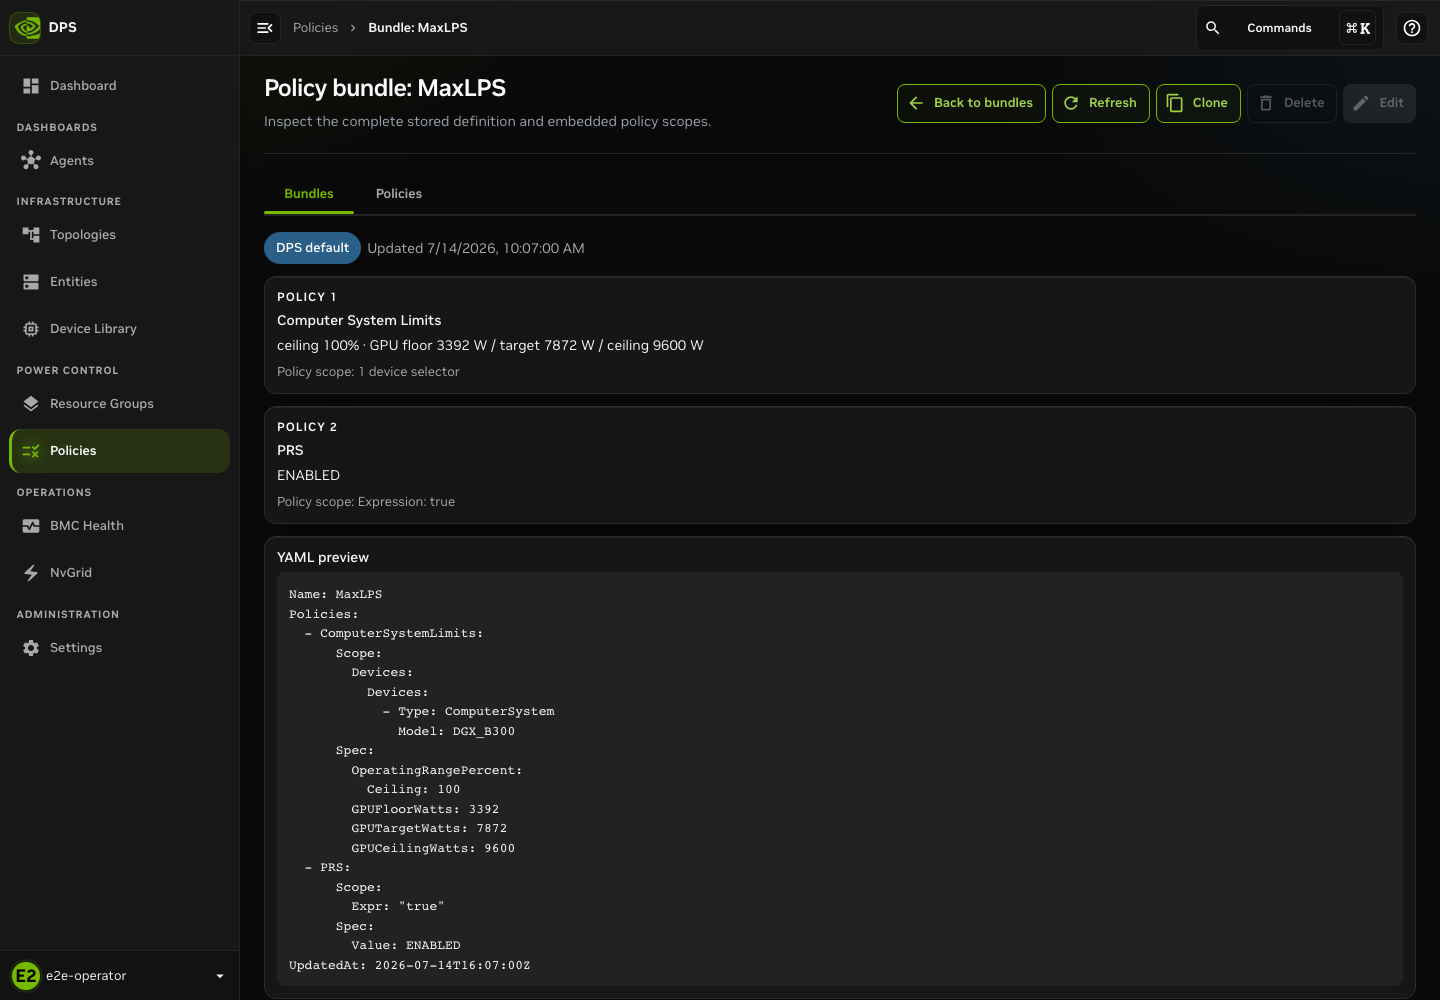Screen dimensions: 1440x1000
Task: Click the Edit button
Action: point(1379,103)
